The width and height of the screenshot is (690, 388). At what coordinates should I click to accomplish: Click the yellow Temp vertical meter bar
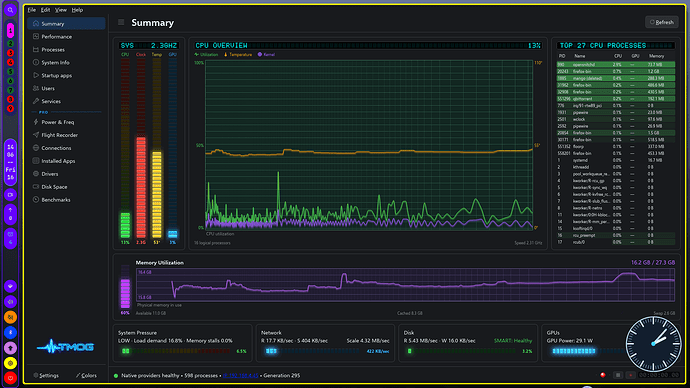click(x=157, y=148)
